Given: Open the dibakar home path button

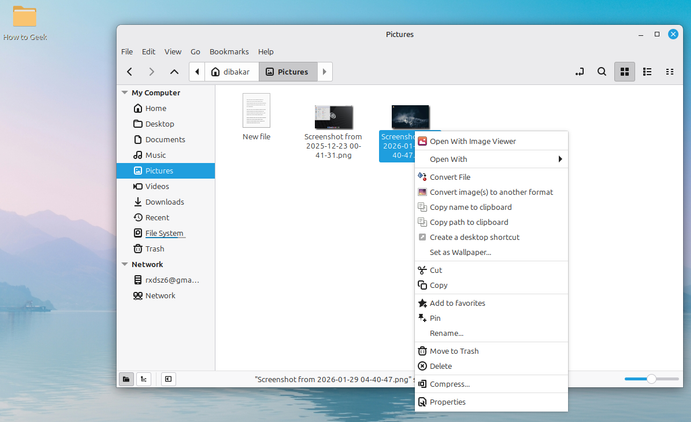Looking at the screenshot, I should point(231,72).
